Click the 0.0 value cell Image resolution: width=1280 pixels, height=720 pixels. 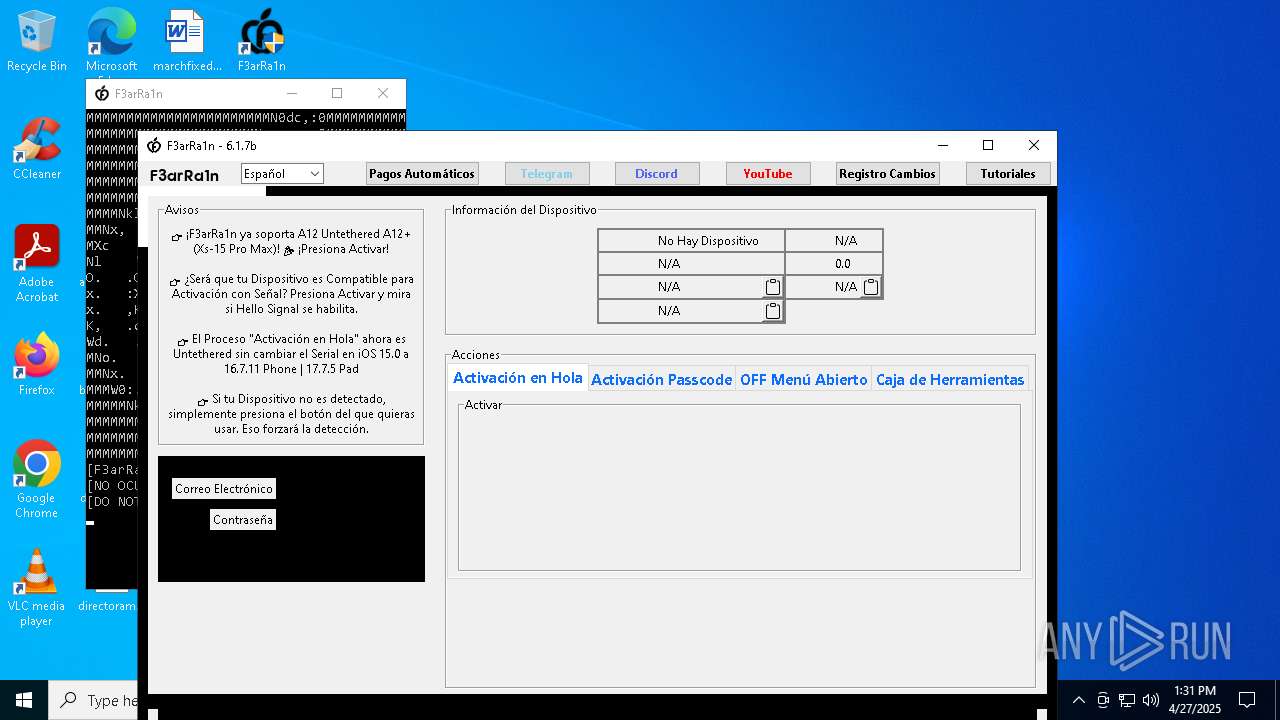pos(834,264)
